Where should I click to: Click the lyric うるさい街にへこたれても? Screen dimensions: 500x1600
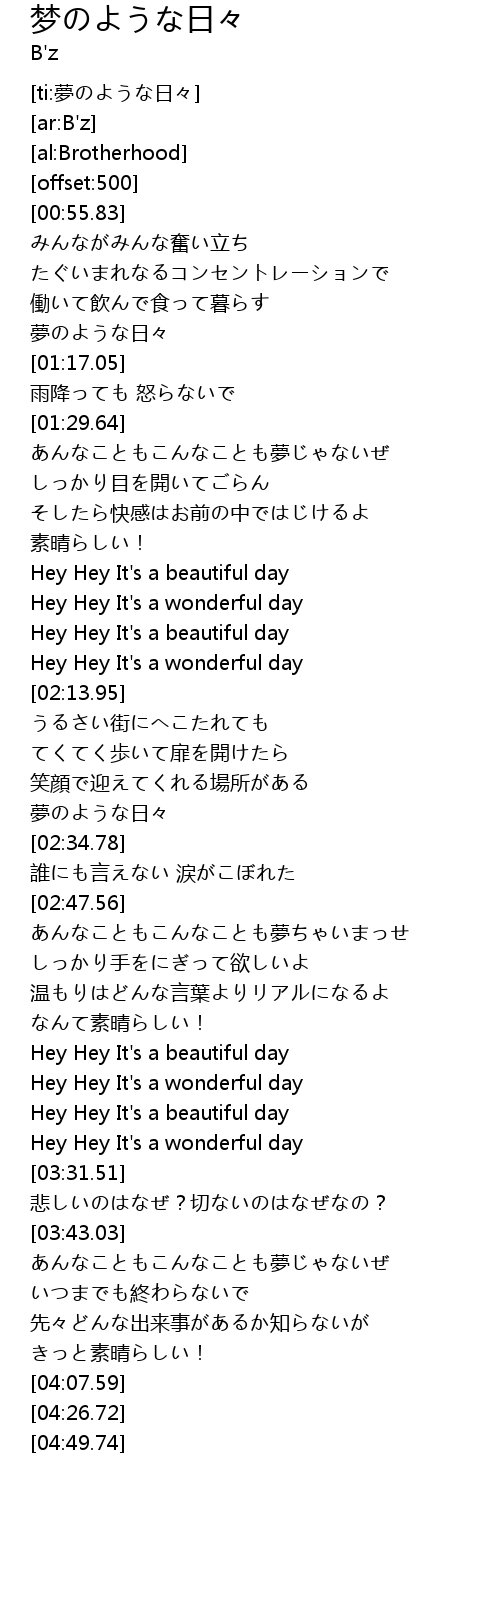click(x=150, y=723)
